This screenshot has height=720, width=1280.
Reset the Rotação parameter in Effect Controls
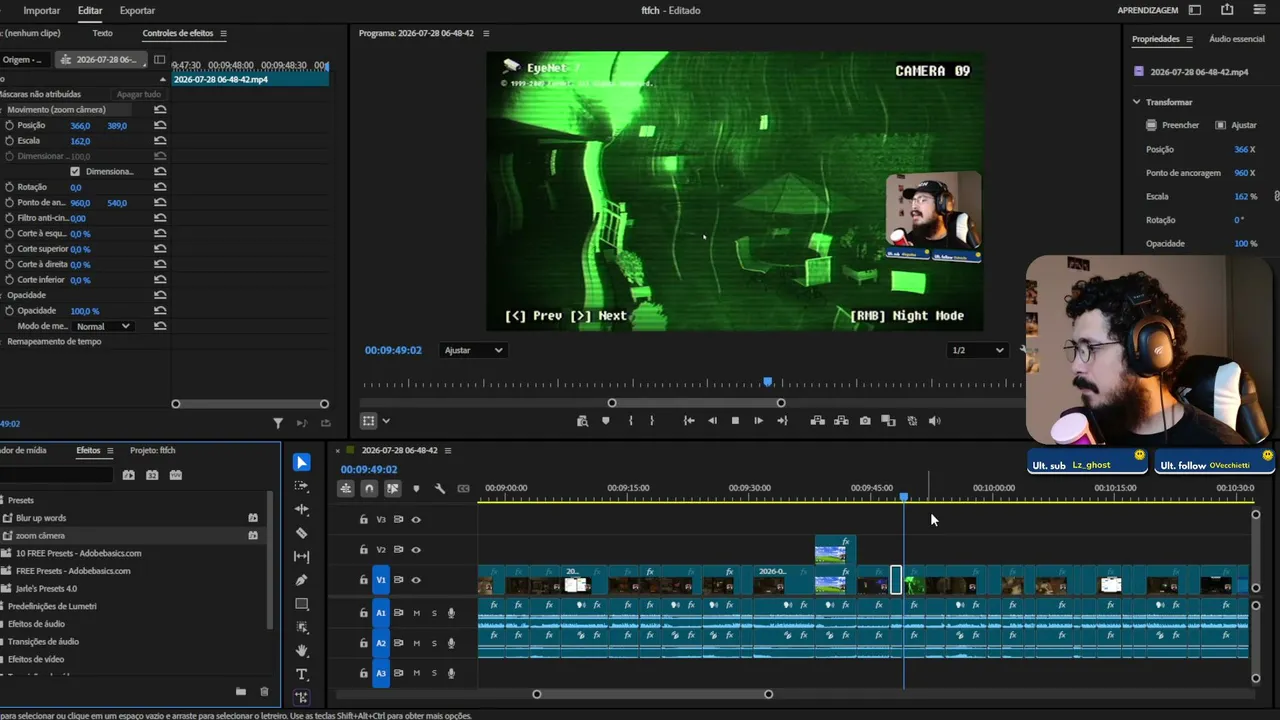coord(160,187)
